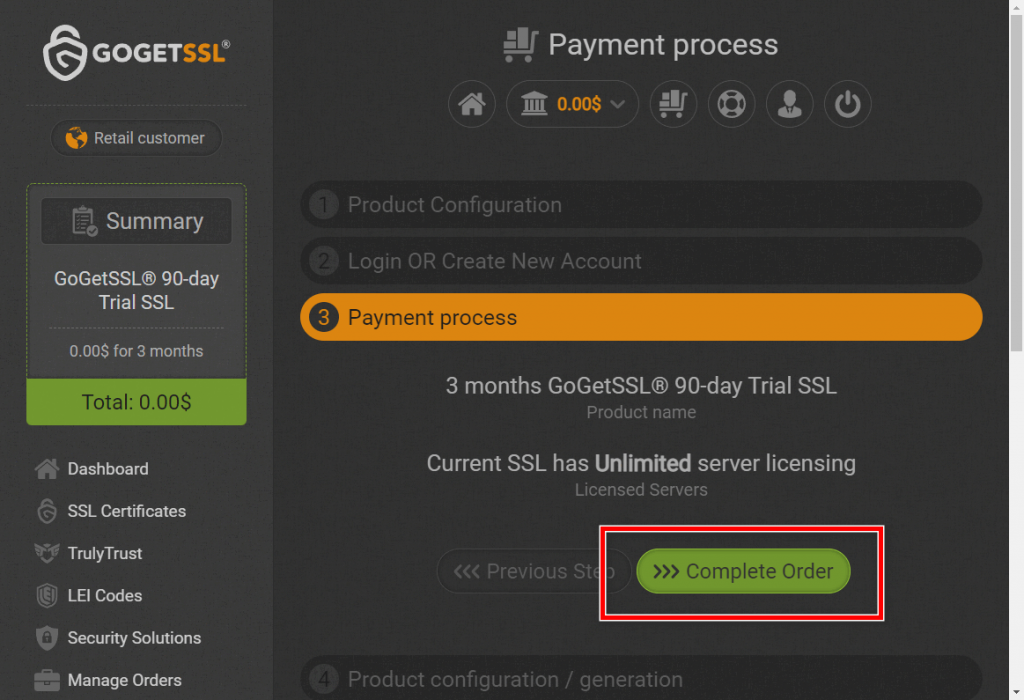Click the Manage Orders briefcase icon

[47, 680]
